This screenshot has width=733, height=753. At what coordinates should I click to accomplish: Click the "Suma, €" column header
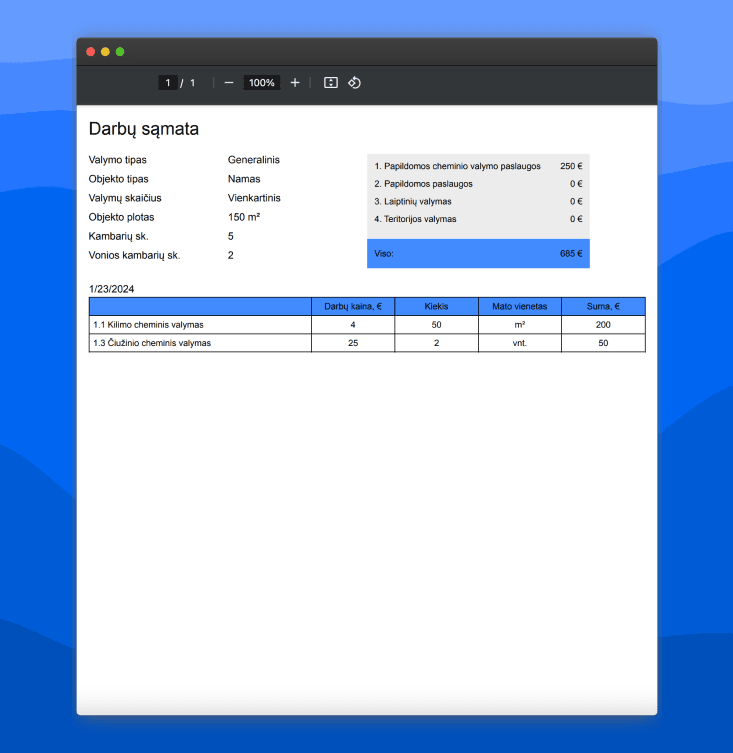pos(602,306)
